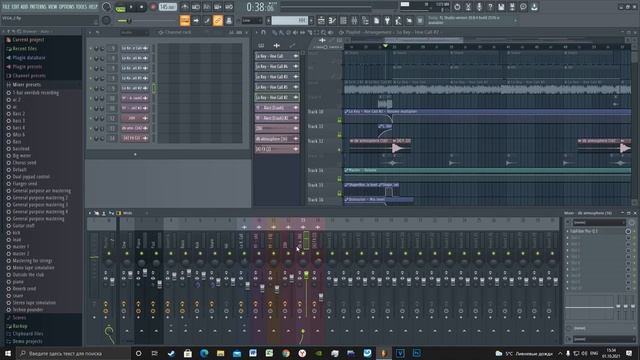Open the FILE menu
The image size is (640, 360).
6,7
